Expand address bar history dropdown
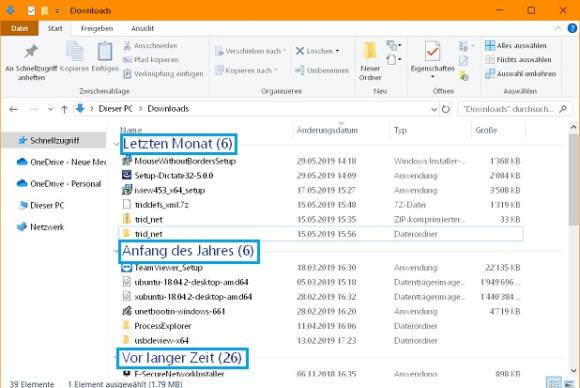580x388 pixels. pos(434,109)
